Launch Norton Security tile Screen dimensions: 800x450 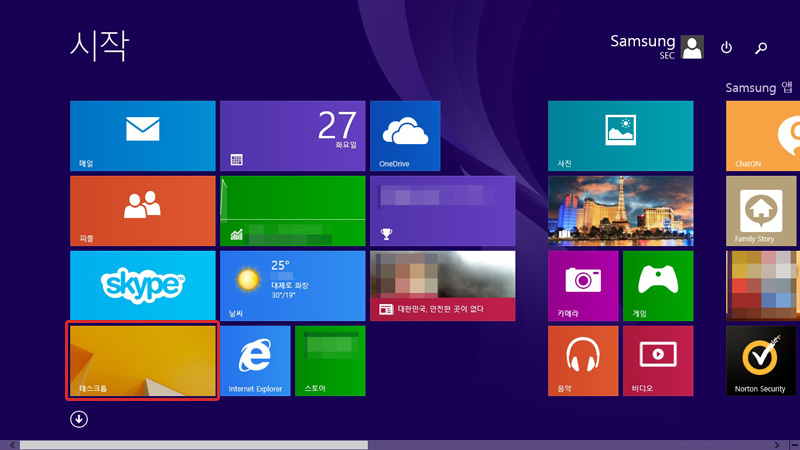point(761,361)
